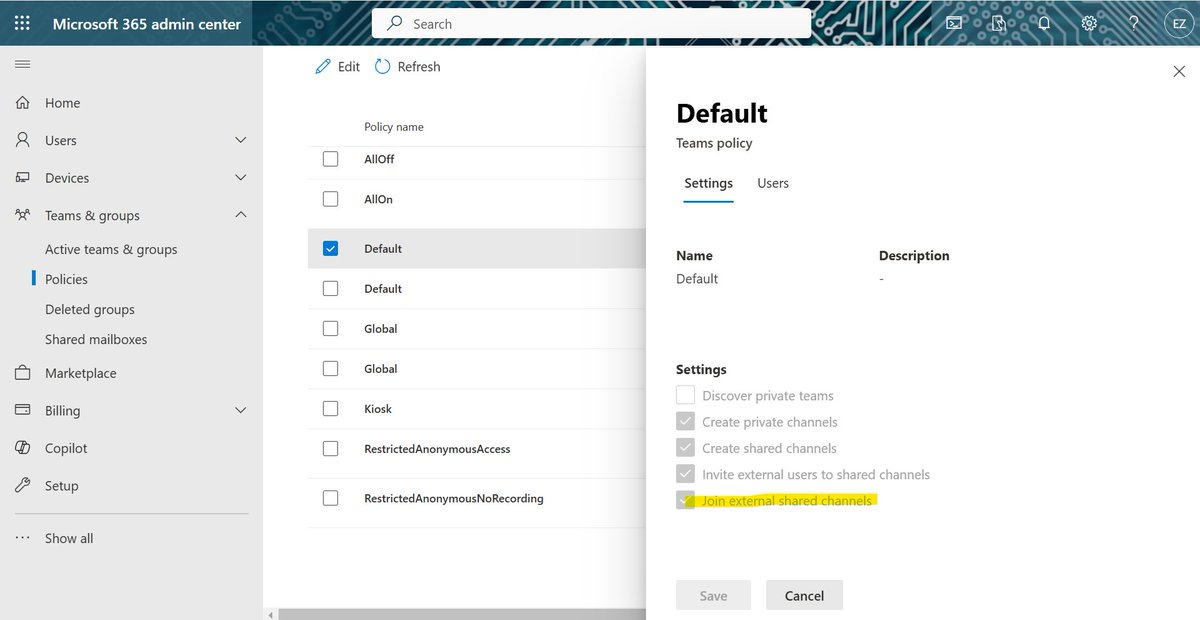Collapse navigation with the hamburger menu icon
1200x620 pixels.
(x=22, y=65)
